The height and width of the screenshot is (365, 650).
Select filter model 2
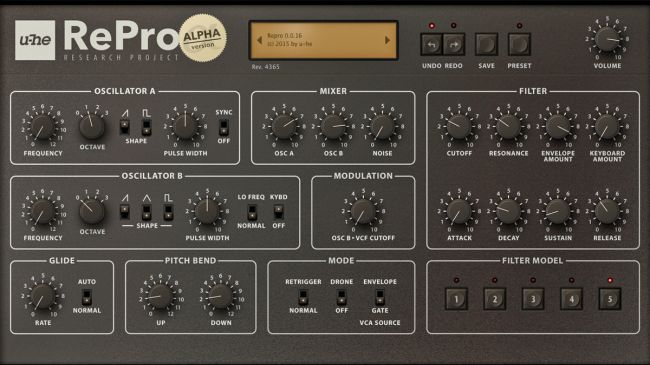495,299
